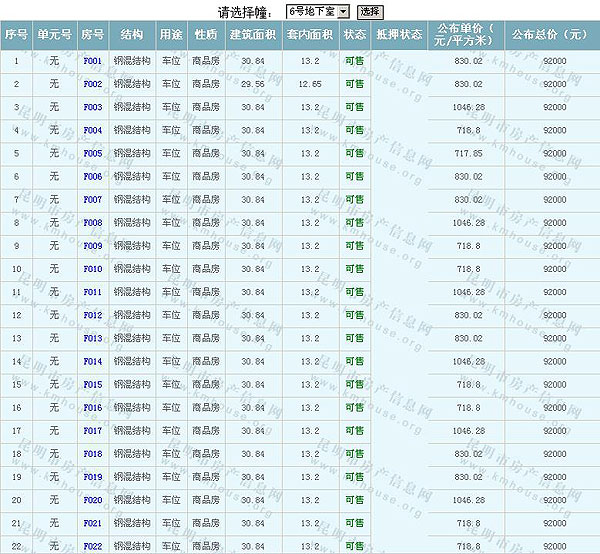Open room link F022

pos(92,546)
